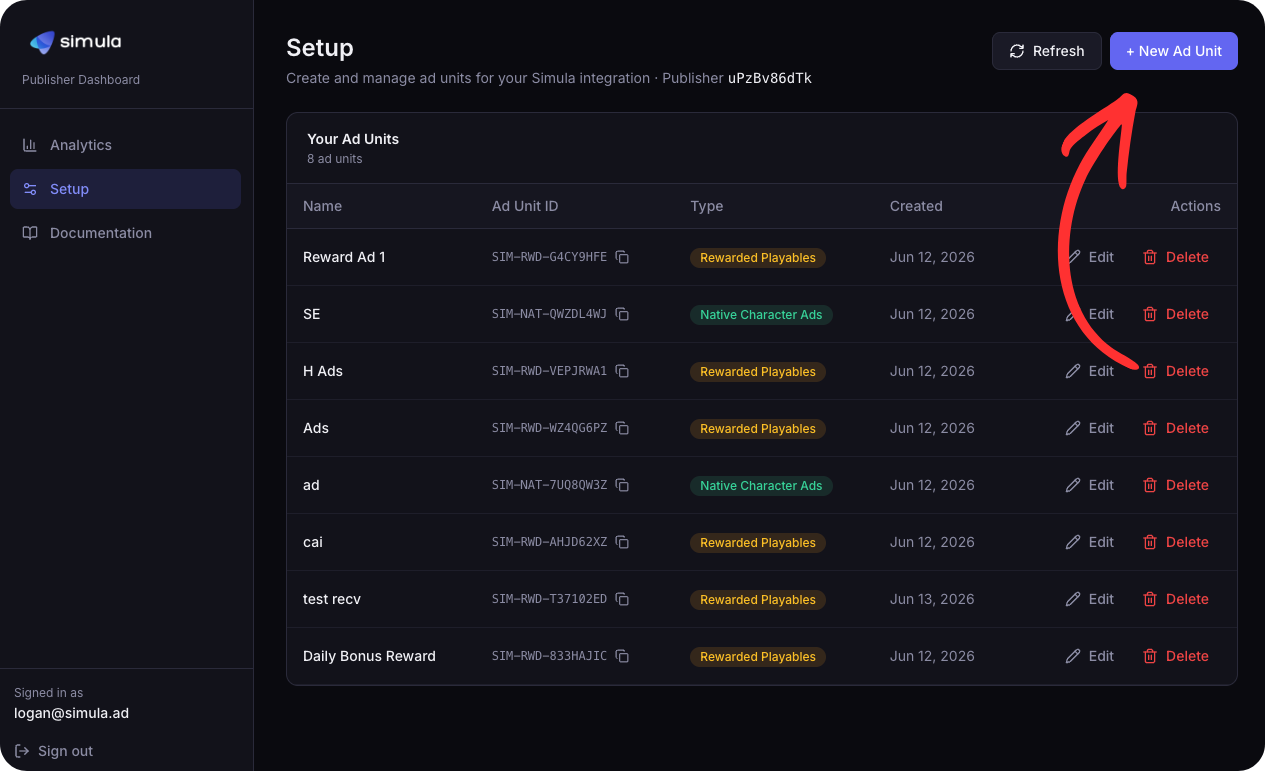1265x771 pixels.
Task: Click the Name column header
Action: 322,206
